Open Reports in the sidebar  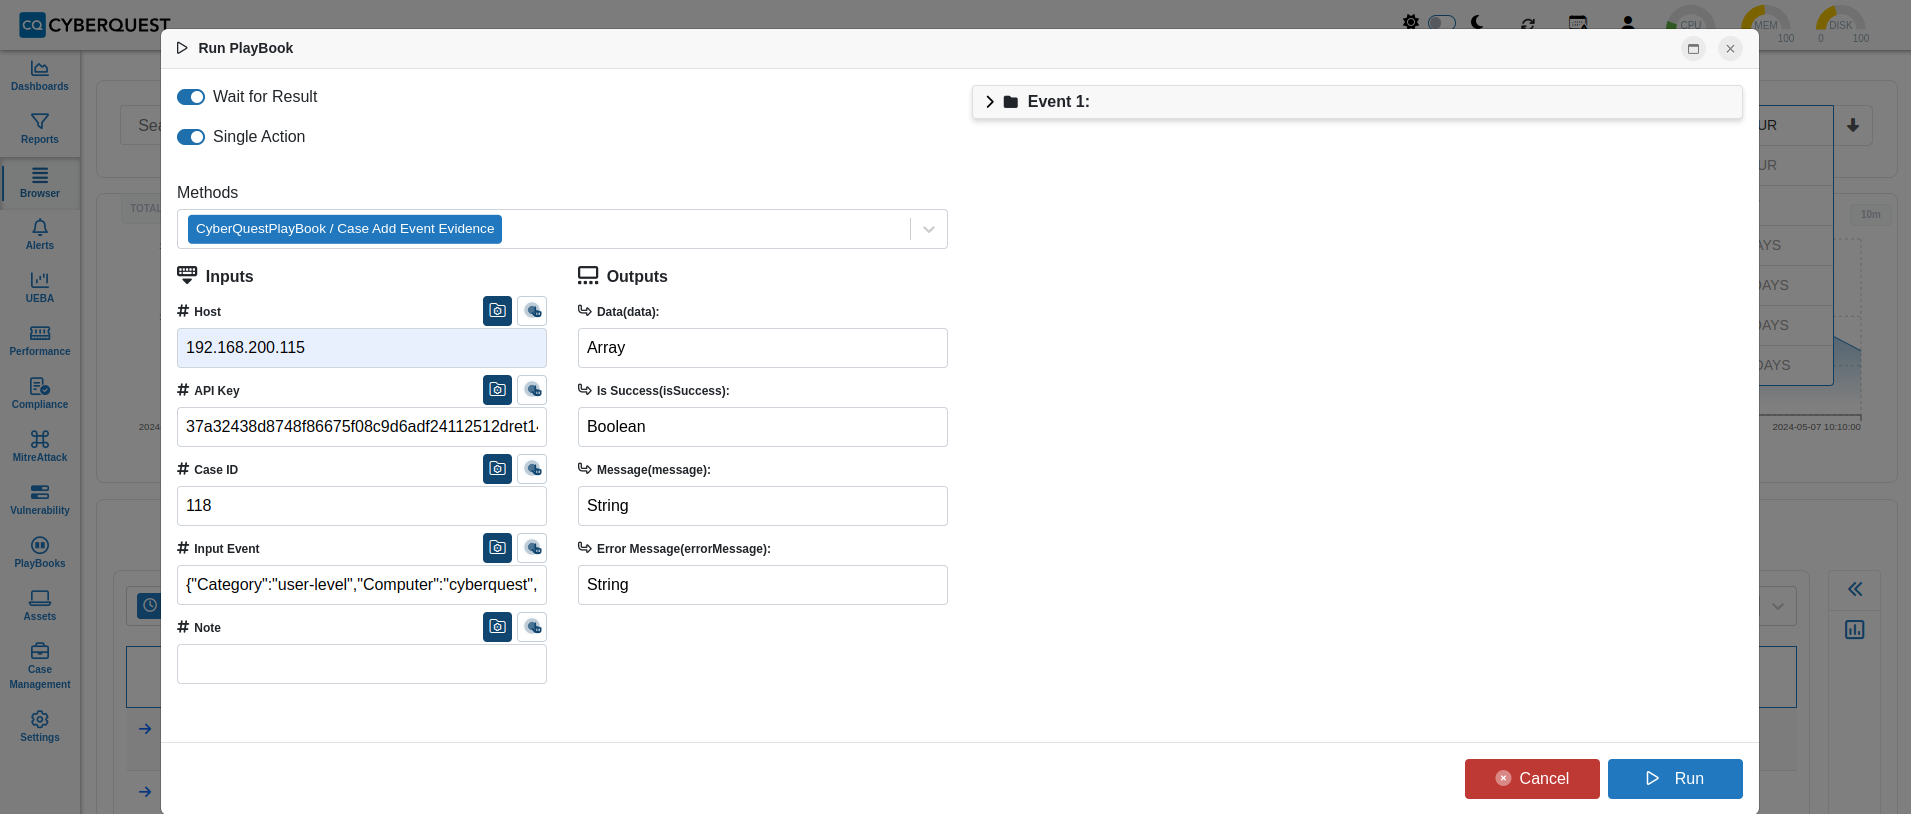40,129
